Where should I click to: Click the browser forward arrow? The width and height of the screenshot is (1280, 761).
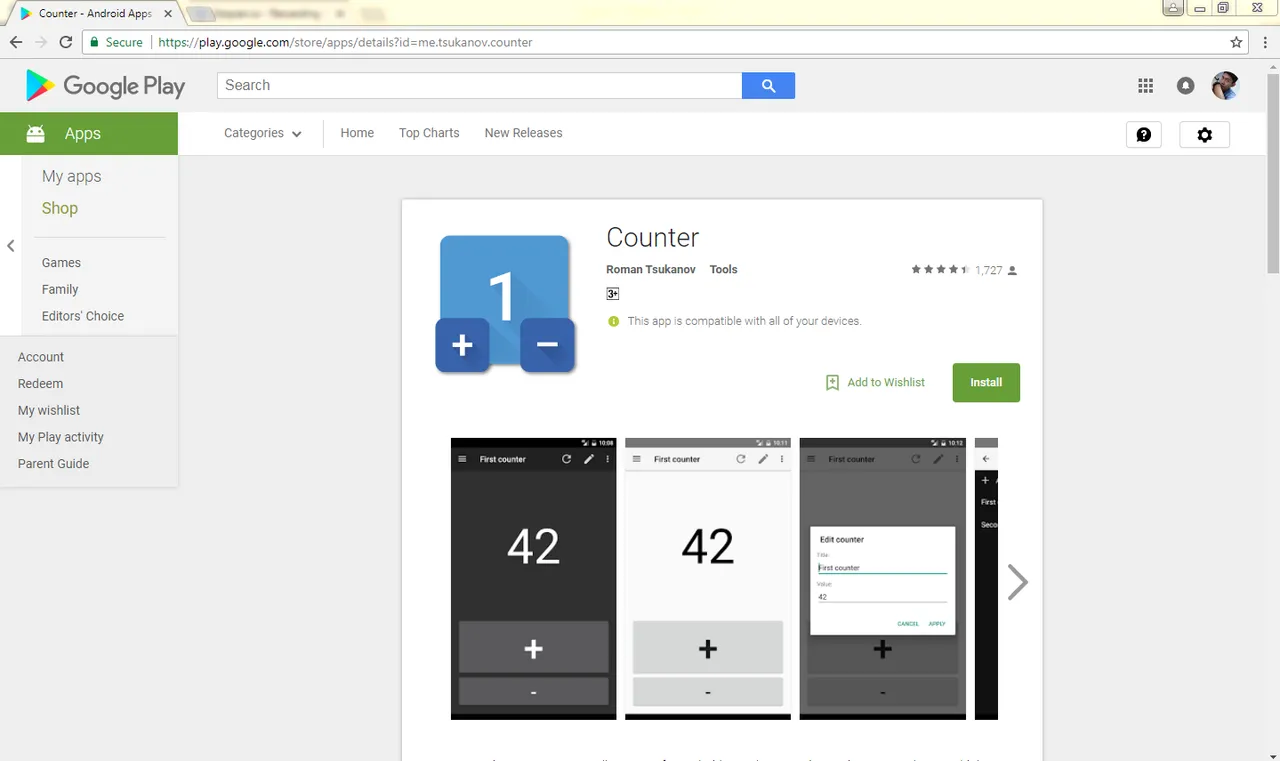(41, 42)
